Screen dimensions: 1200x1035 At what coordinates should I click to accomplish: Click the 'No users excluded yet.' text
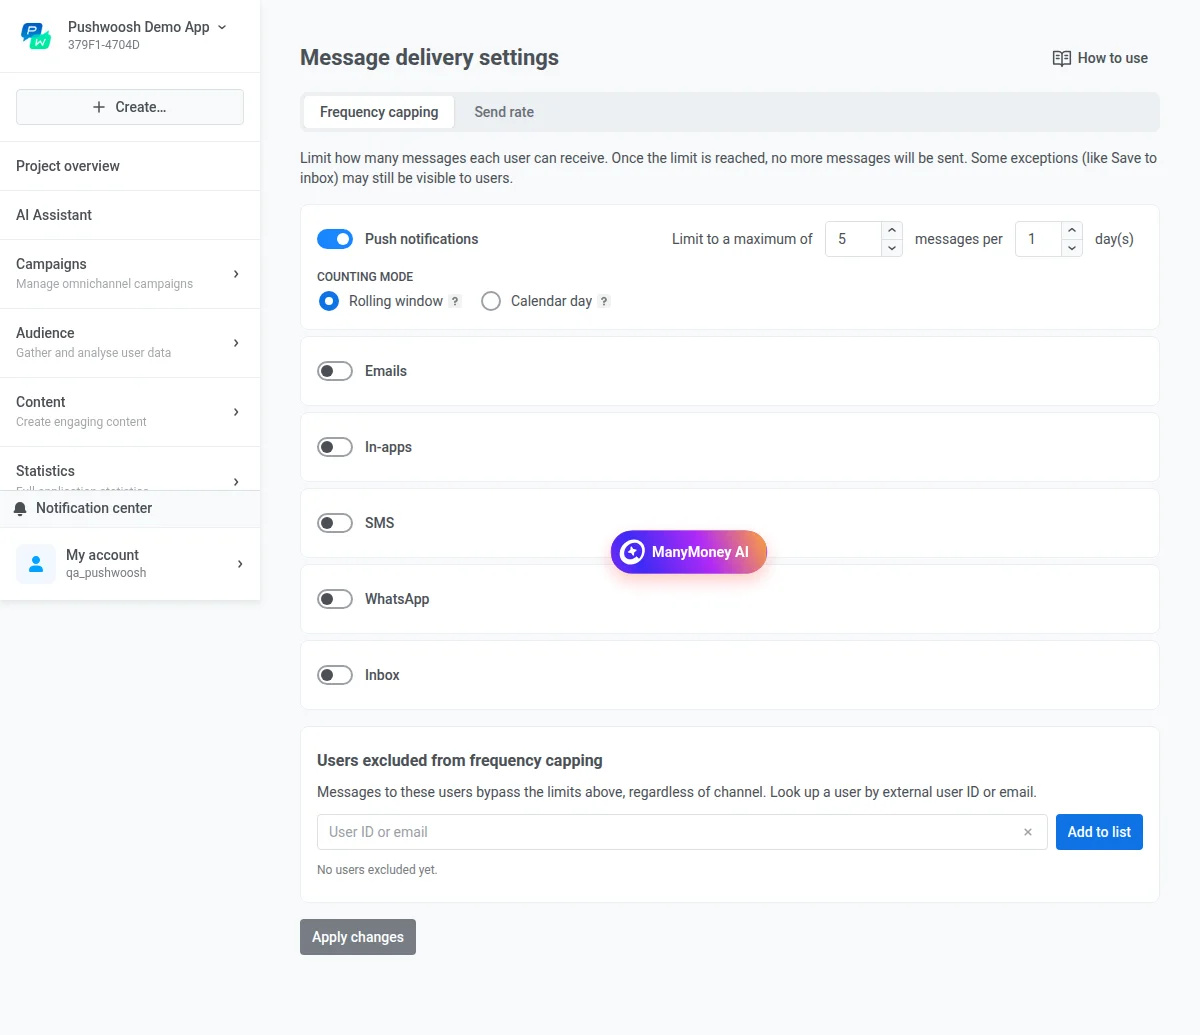click(377, 870)
